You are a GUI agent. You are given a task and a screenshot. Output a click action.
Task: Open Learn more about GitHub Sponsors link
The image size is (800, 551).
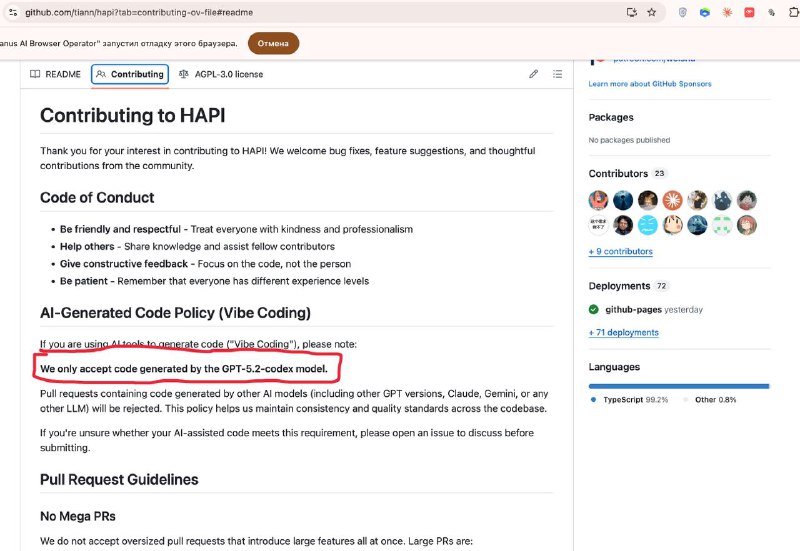pos(650,84)
